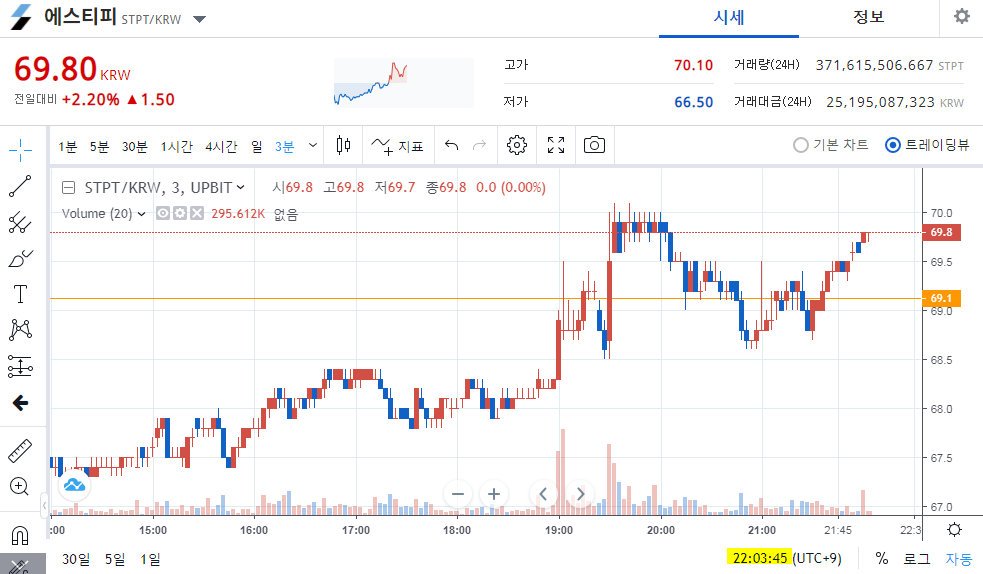Open chart axis settings gear at bottom right

pyautogui.click(x=954, y=530)
